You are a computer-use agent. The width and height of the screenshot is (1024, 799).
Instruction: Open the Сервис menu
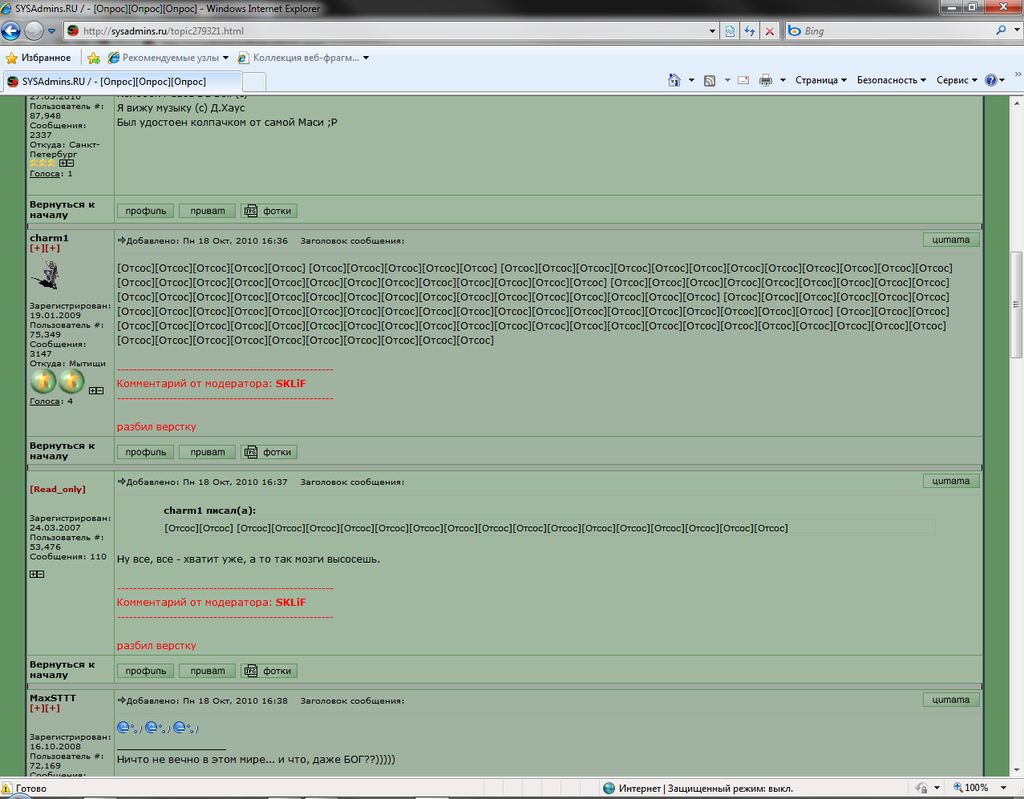click(957, 80)
